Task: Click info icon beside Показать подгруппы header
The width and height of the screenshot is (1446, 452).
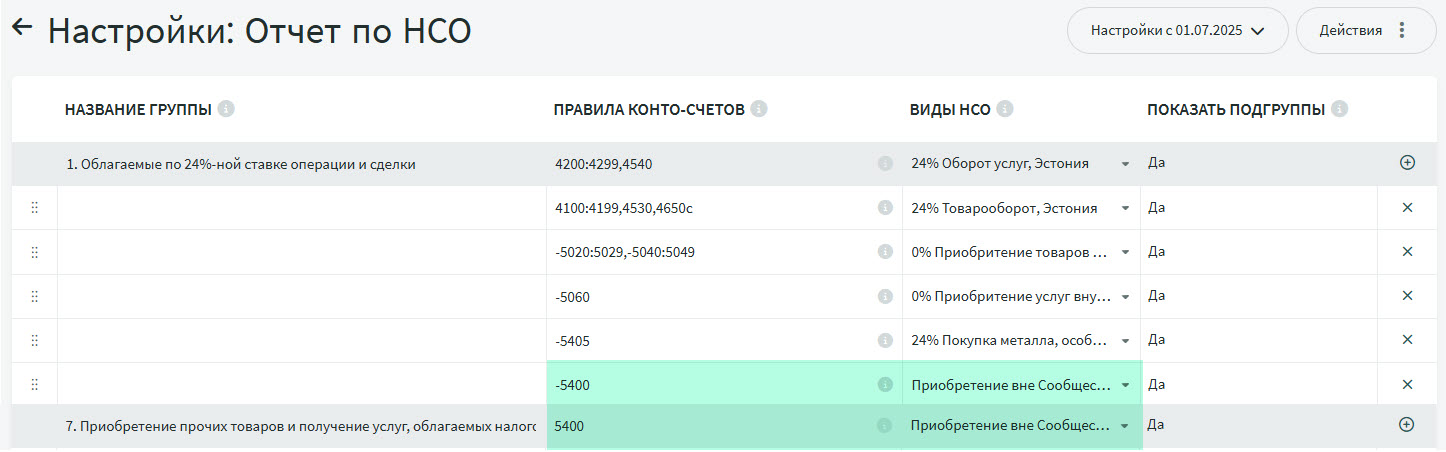Action: coord(1339,109)
